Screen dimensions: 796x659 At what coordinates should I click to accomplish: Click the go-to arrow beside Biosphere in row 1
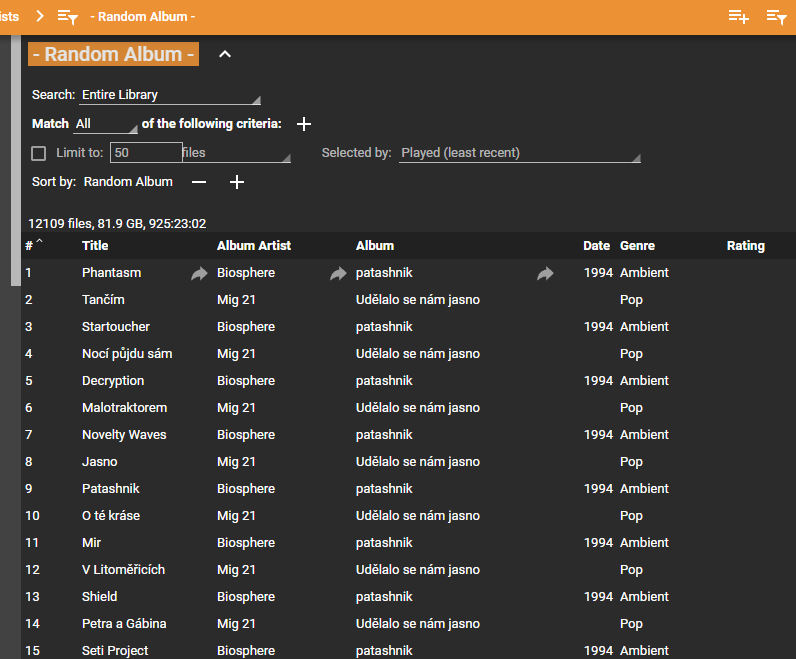click(x=338, y=273)
